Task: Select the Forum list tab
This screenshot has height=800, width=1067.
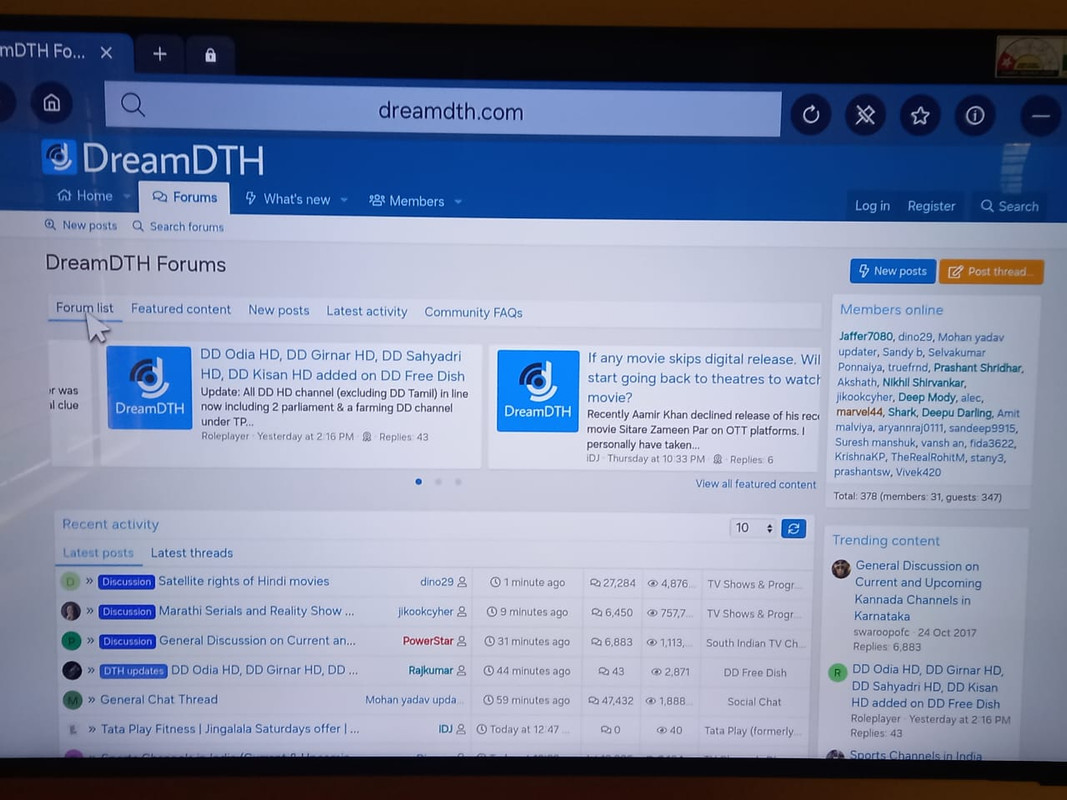Action: pyautogui.click(x=84, y=307)
